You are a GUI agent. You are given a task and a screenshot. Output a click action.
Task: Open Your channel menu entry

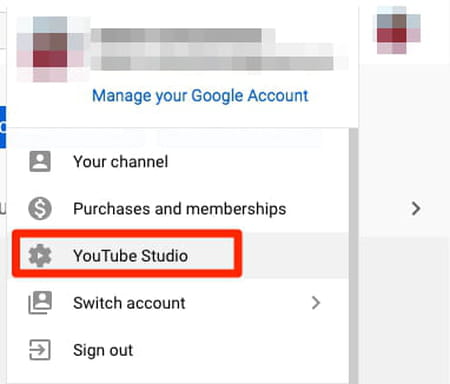pos(178,162)
